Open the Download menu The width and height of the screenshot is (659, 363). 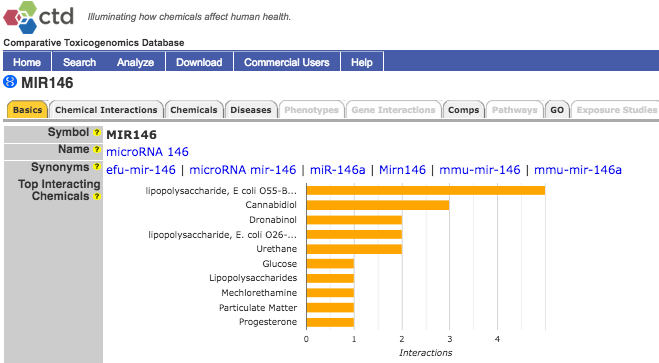199,62
